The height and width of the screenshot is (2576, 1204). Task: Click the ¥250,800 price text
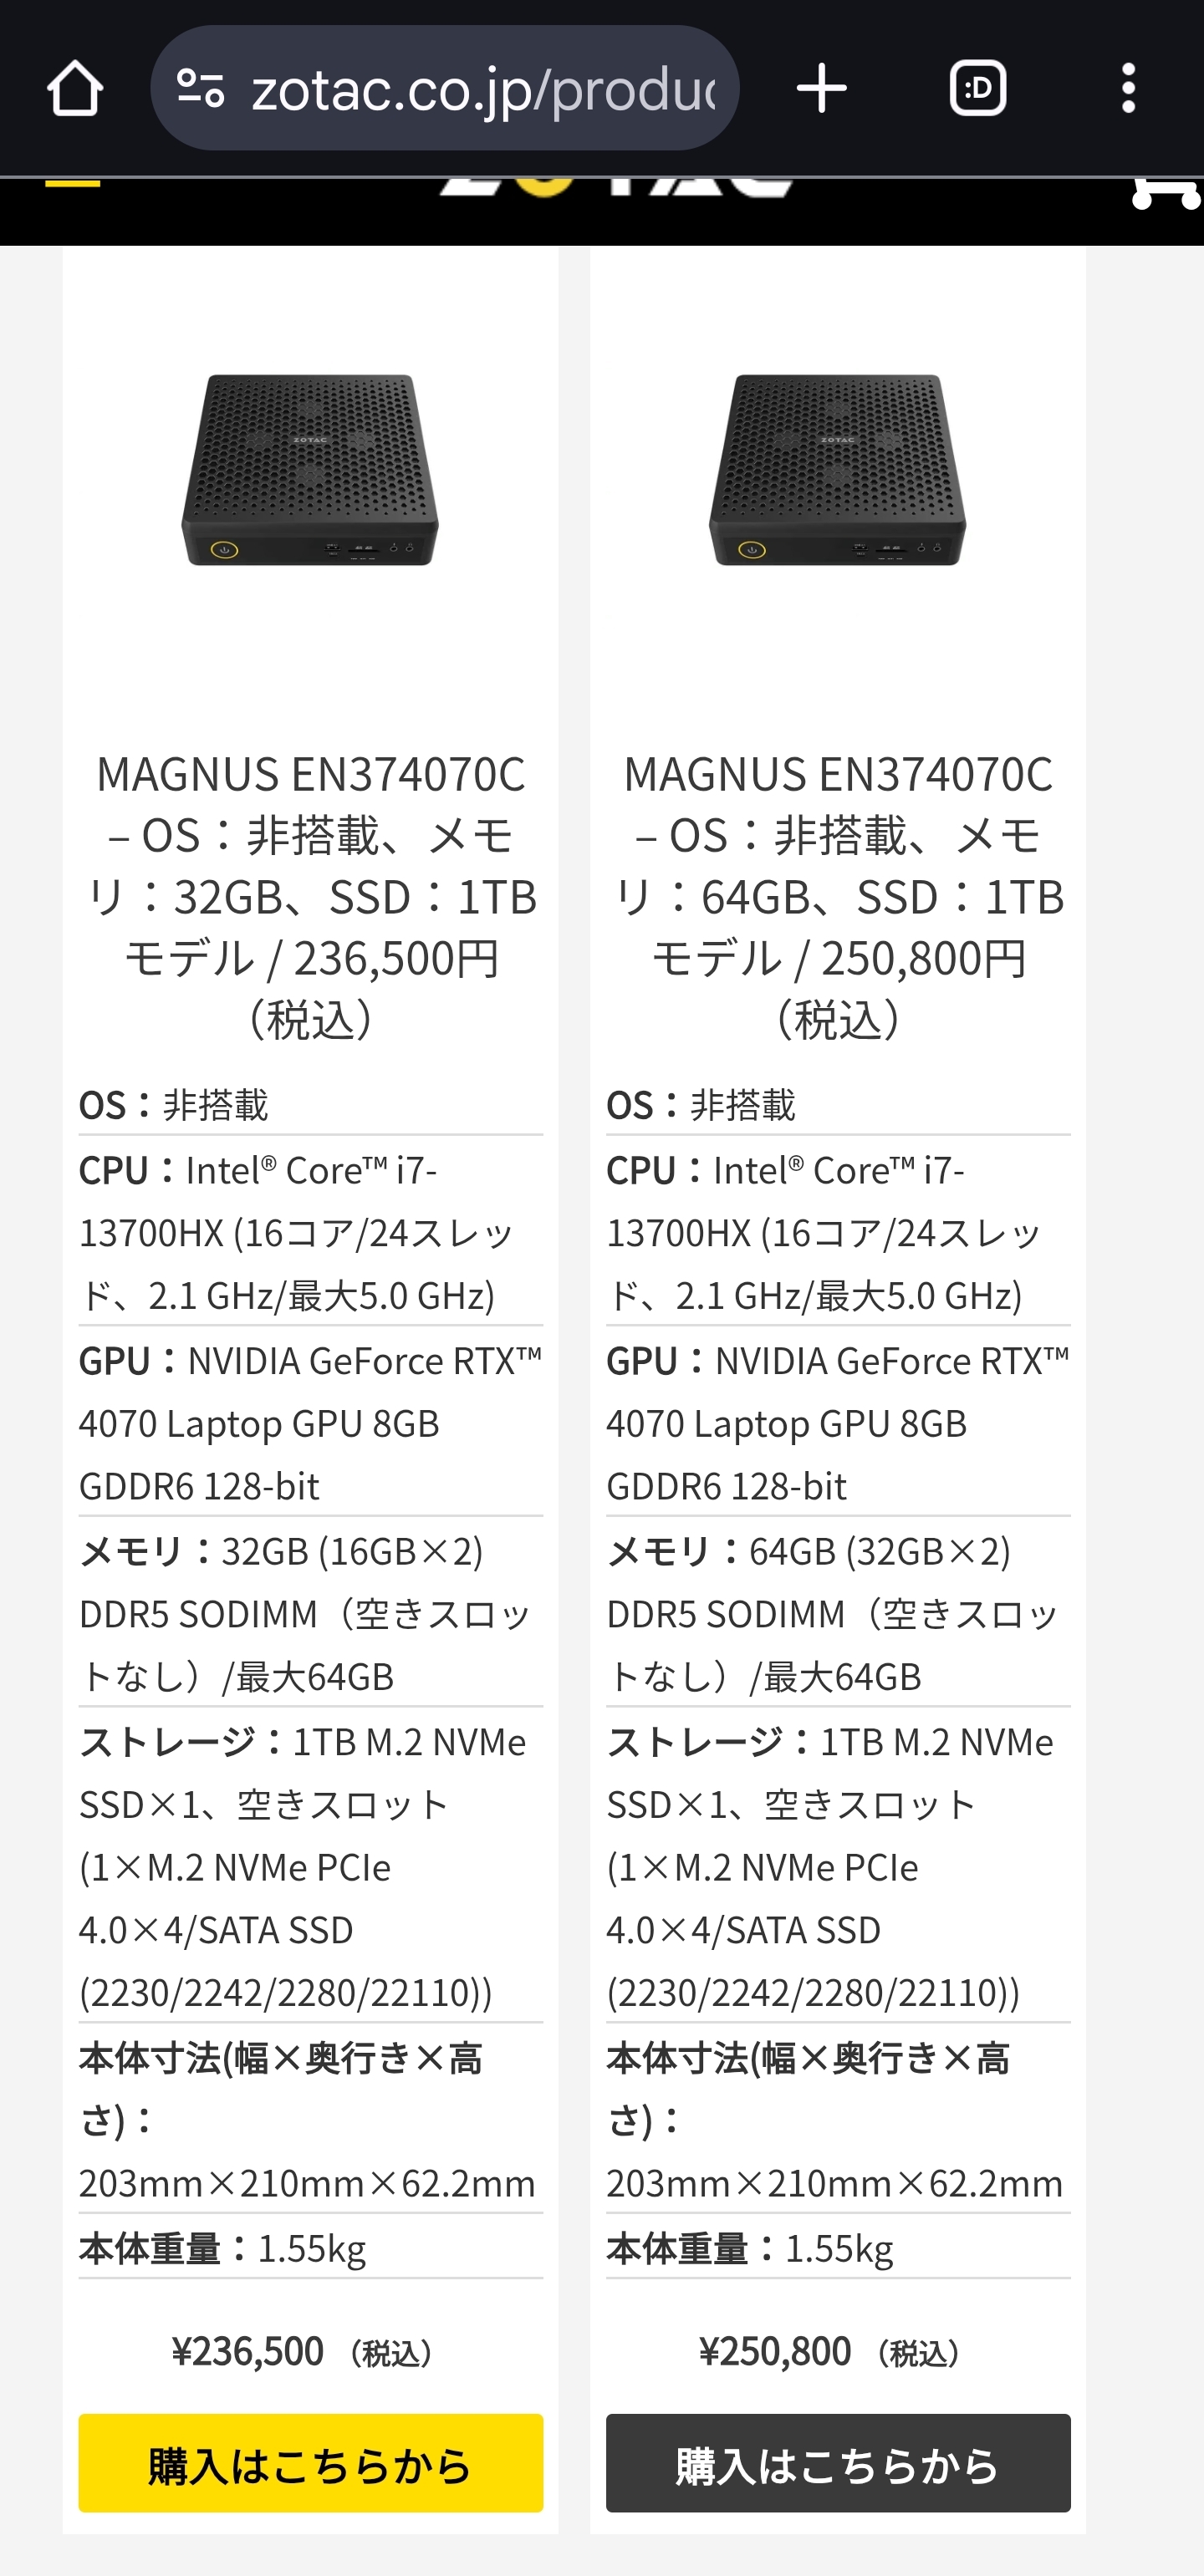[776, 2351]
